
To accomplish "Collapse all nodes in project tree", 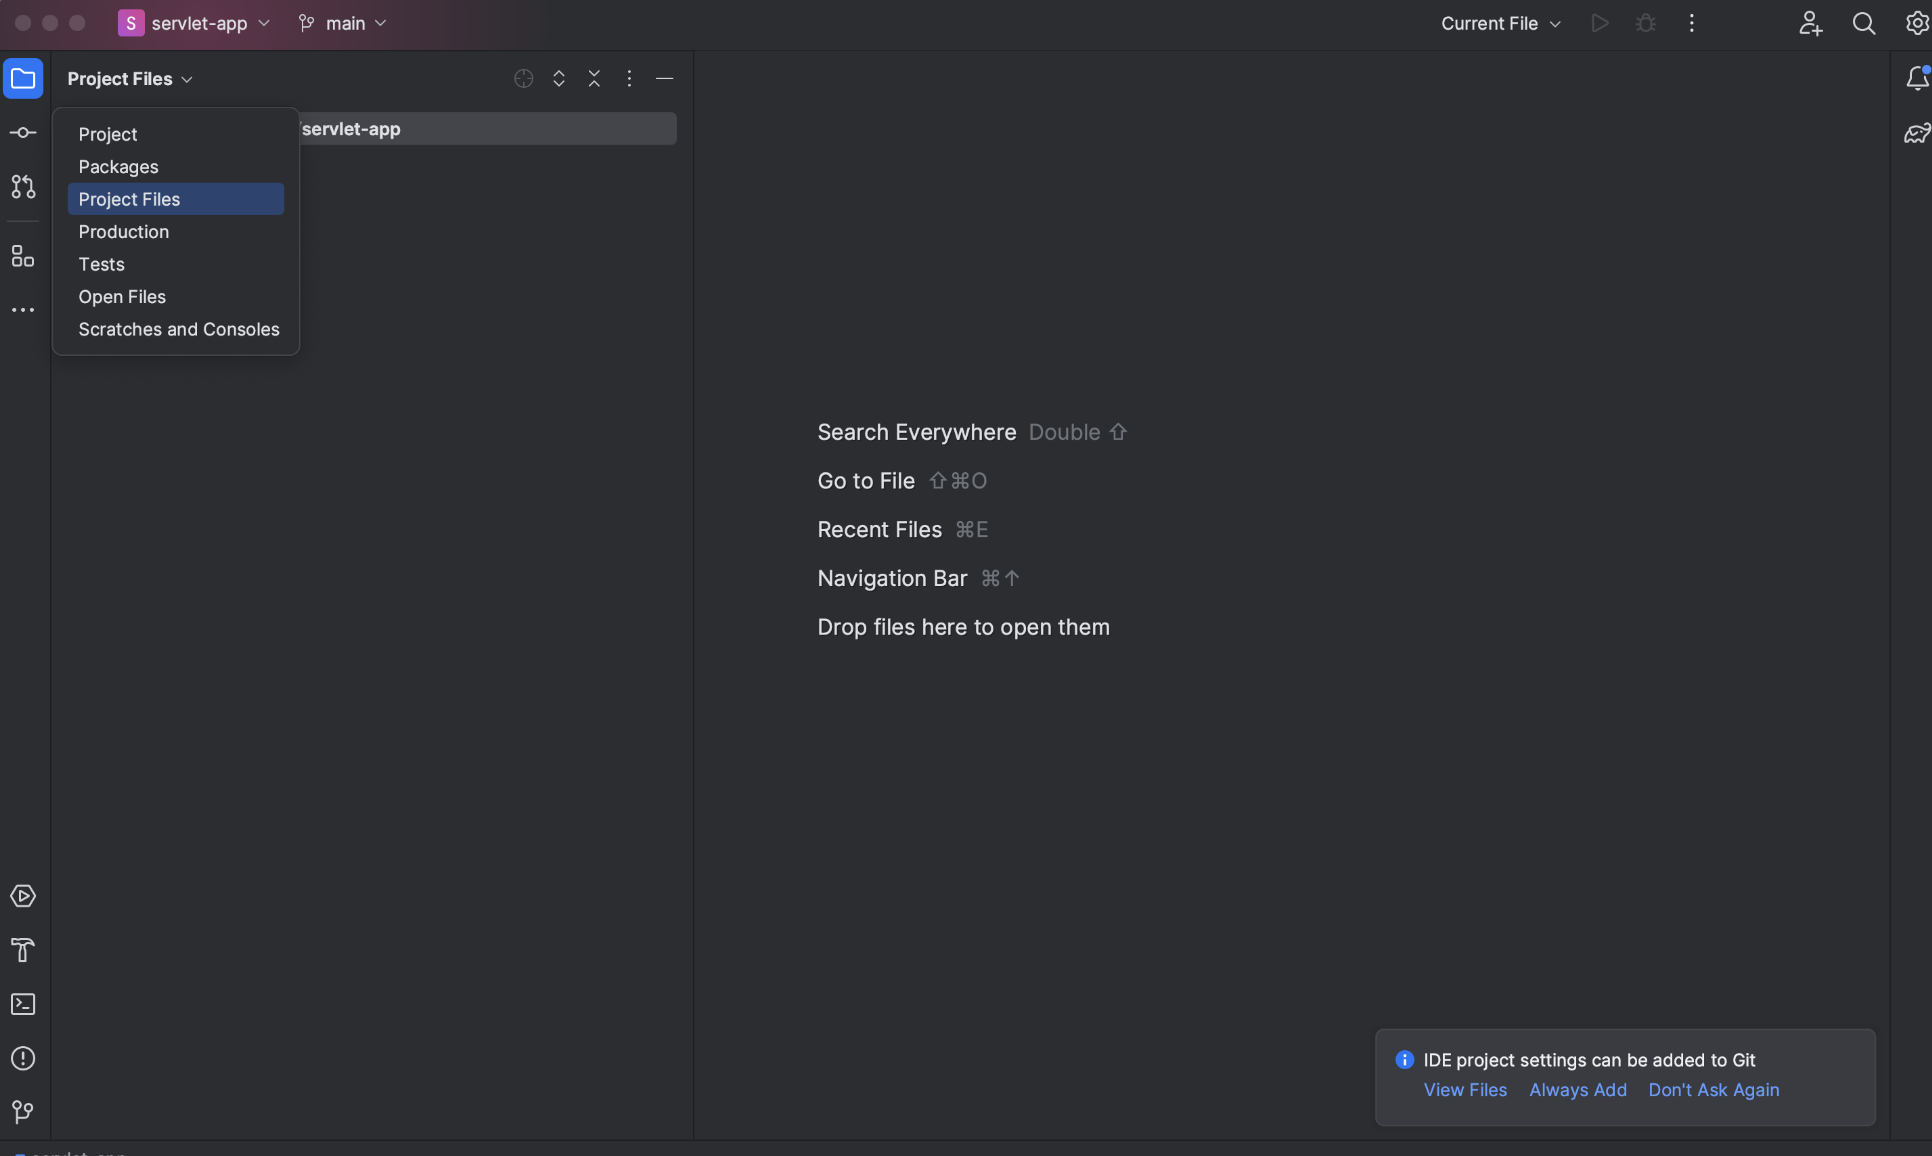I will 594,79.
